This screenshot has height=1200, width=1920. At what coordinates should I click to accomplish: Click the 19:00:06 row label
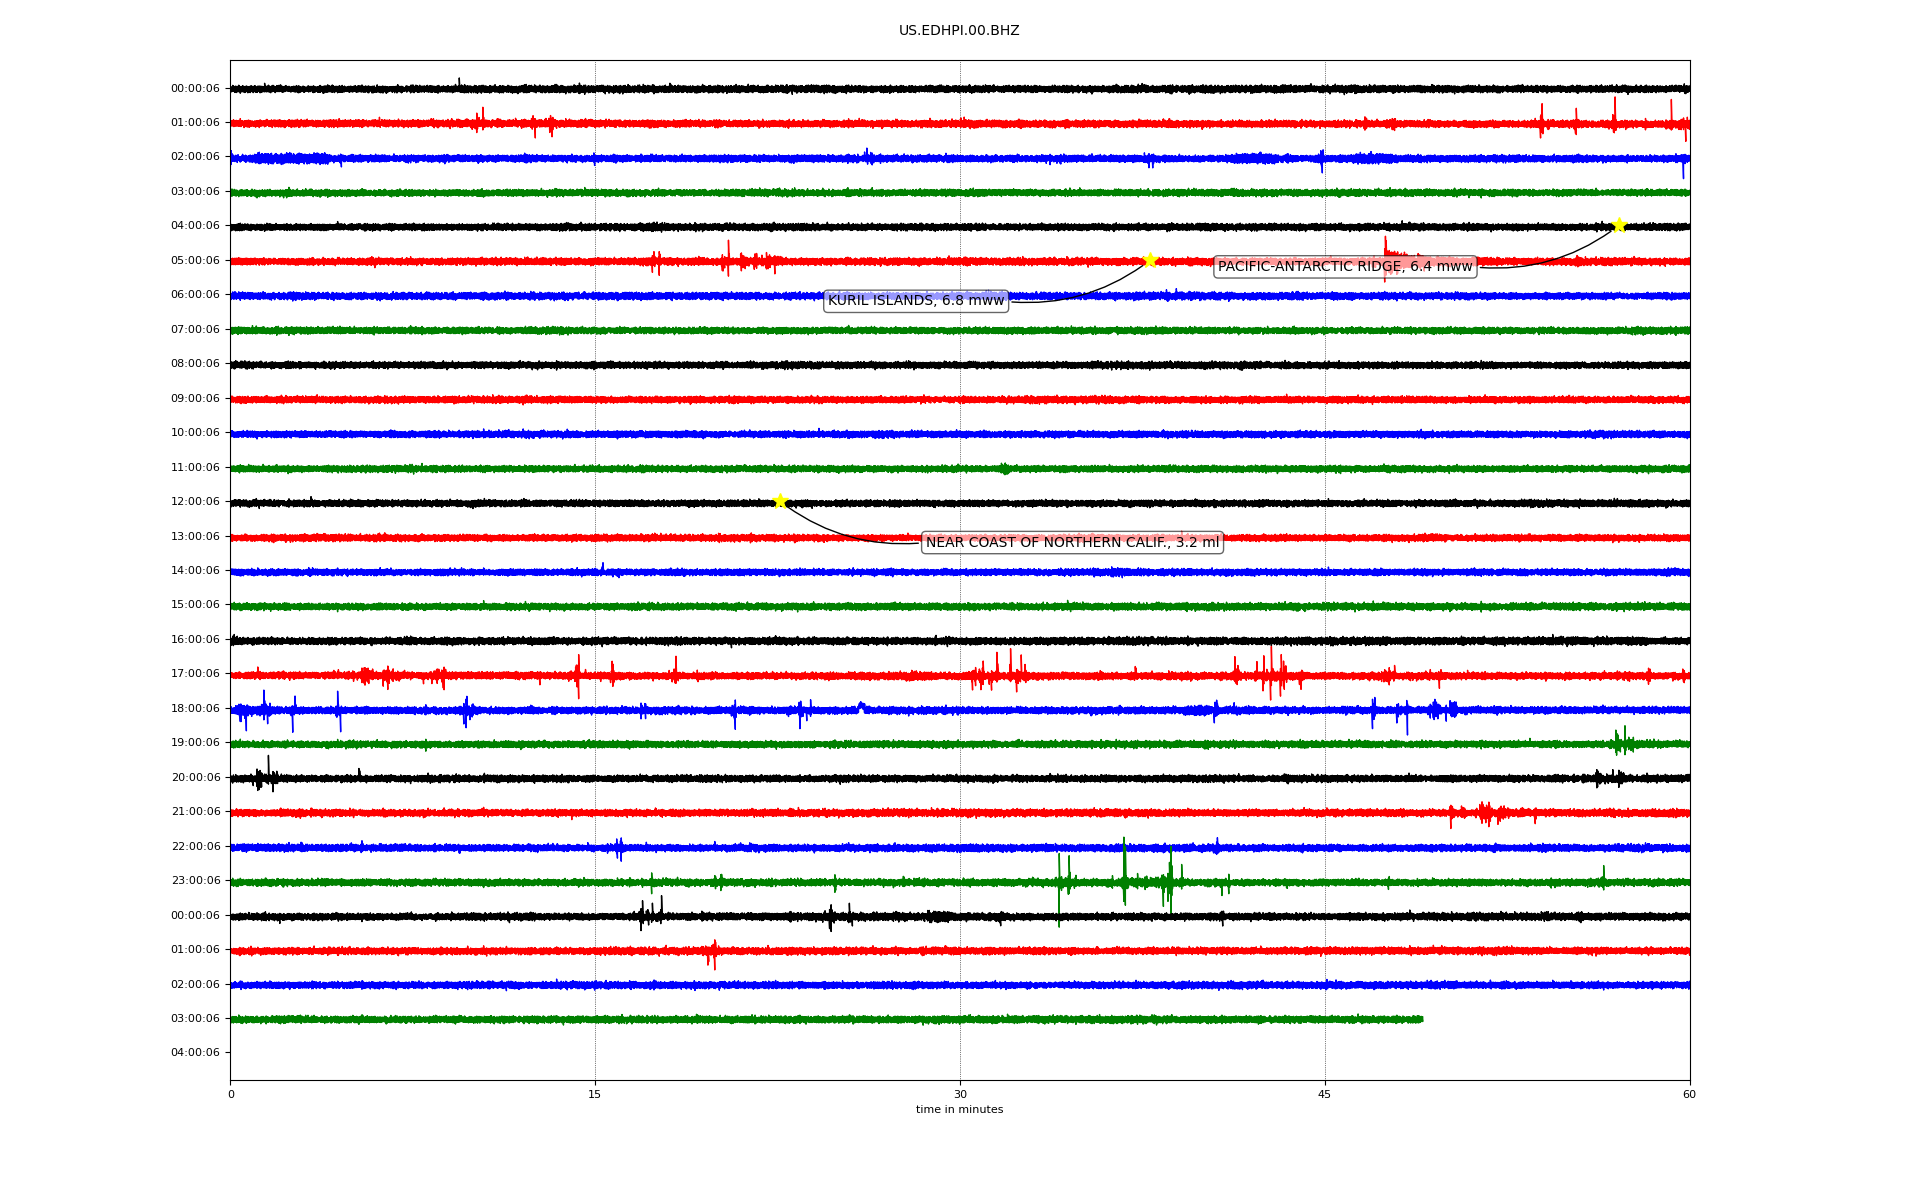coord(195,742)
